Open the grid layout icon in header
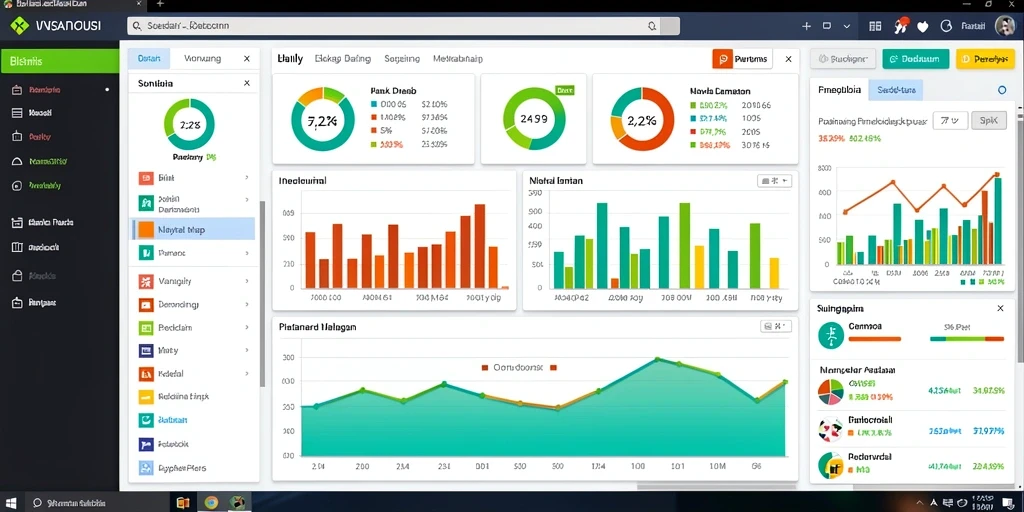Viewport: 1024px width, 512px height. click(876, 26)
